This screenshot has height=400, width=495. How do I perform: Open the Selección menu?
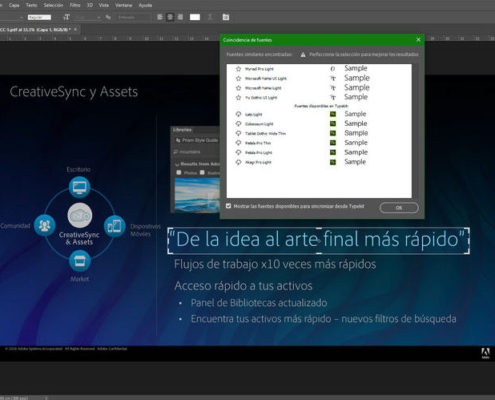click(53, 5)
